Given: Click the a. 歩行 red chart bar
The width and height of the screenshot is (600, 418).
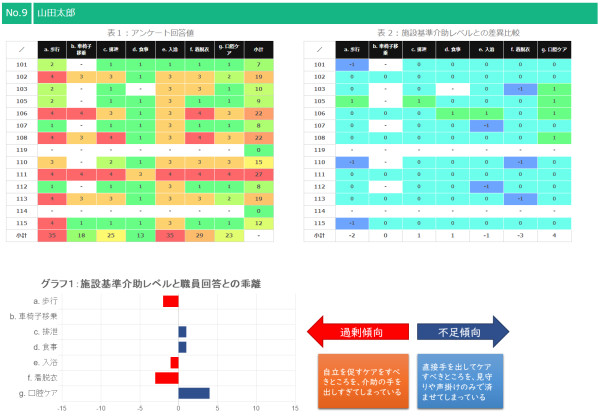Looking at the screenshot, I should pos(170,301).
